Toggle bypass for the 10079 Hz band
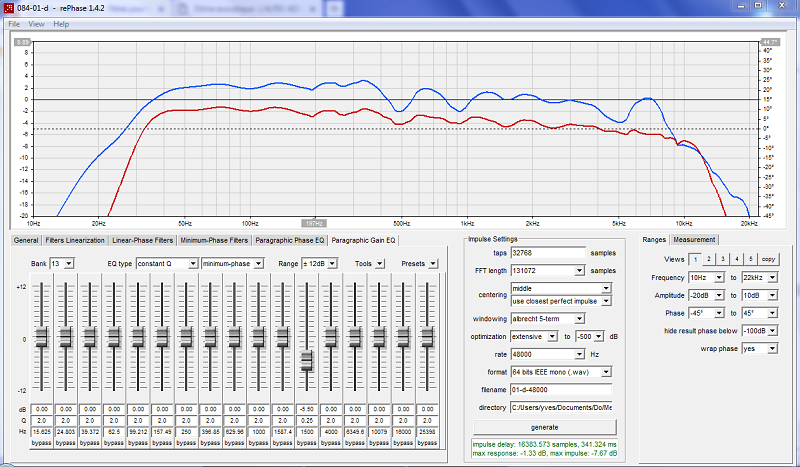The height and width of the screenshot is (467, 800). point(379,443)
